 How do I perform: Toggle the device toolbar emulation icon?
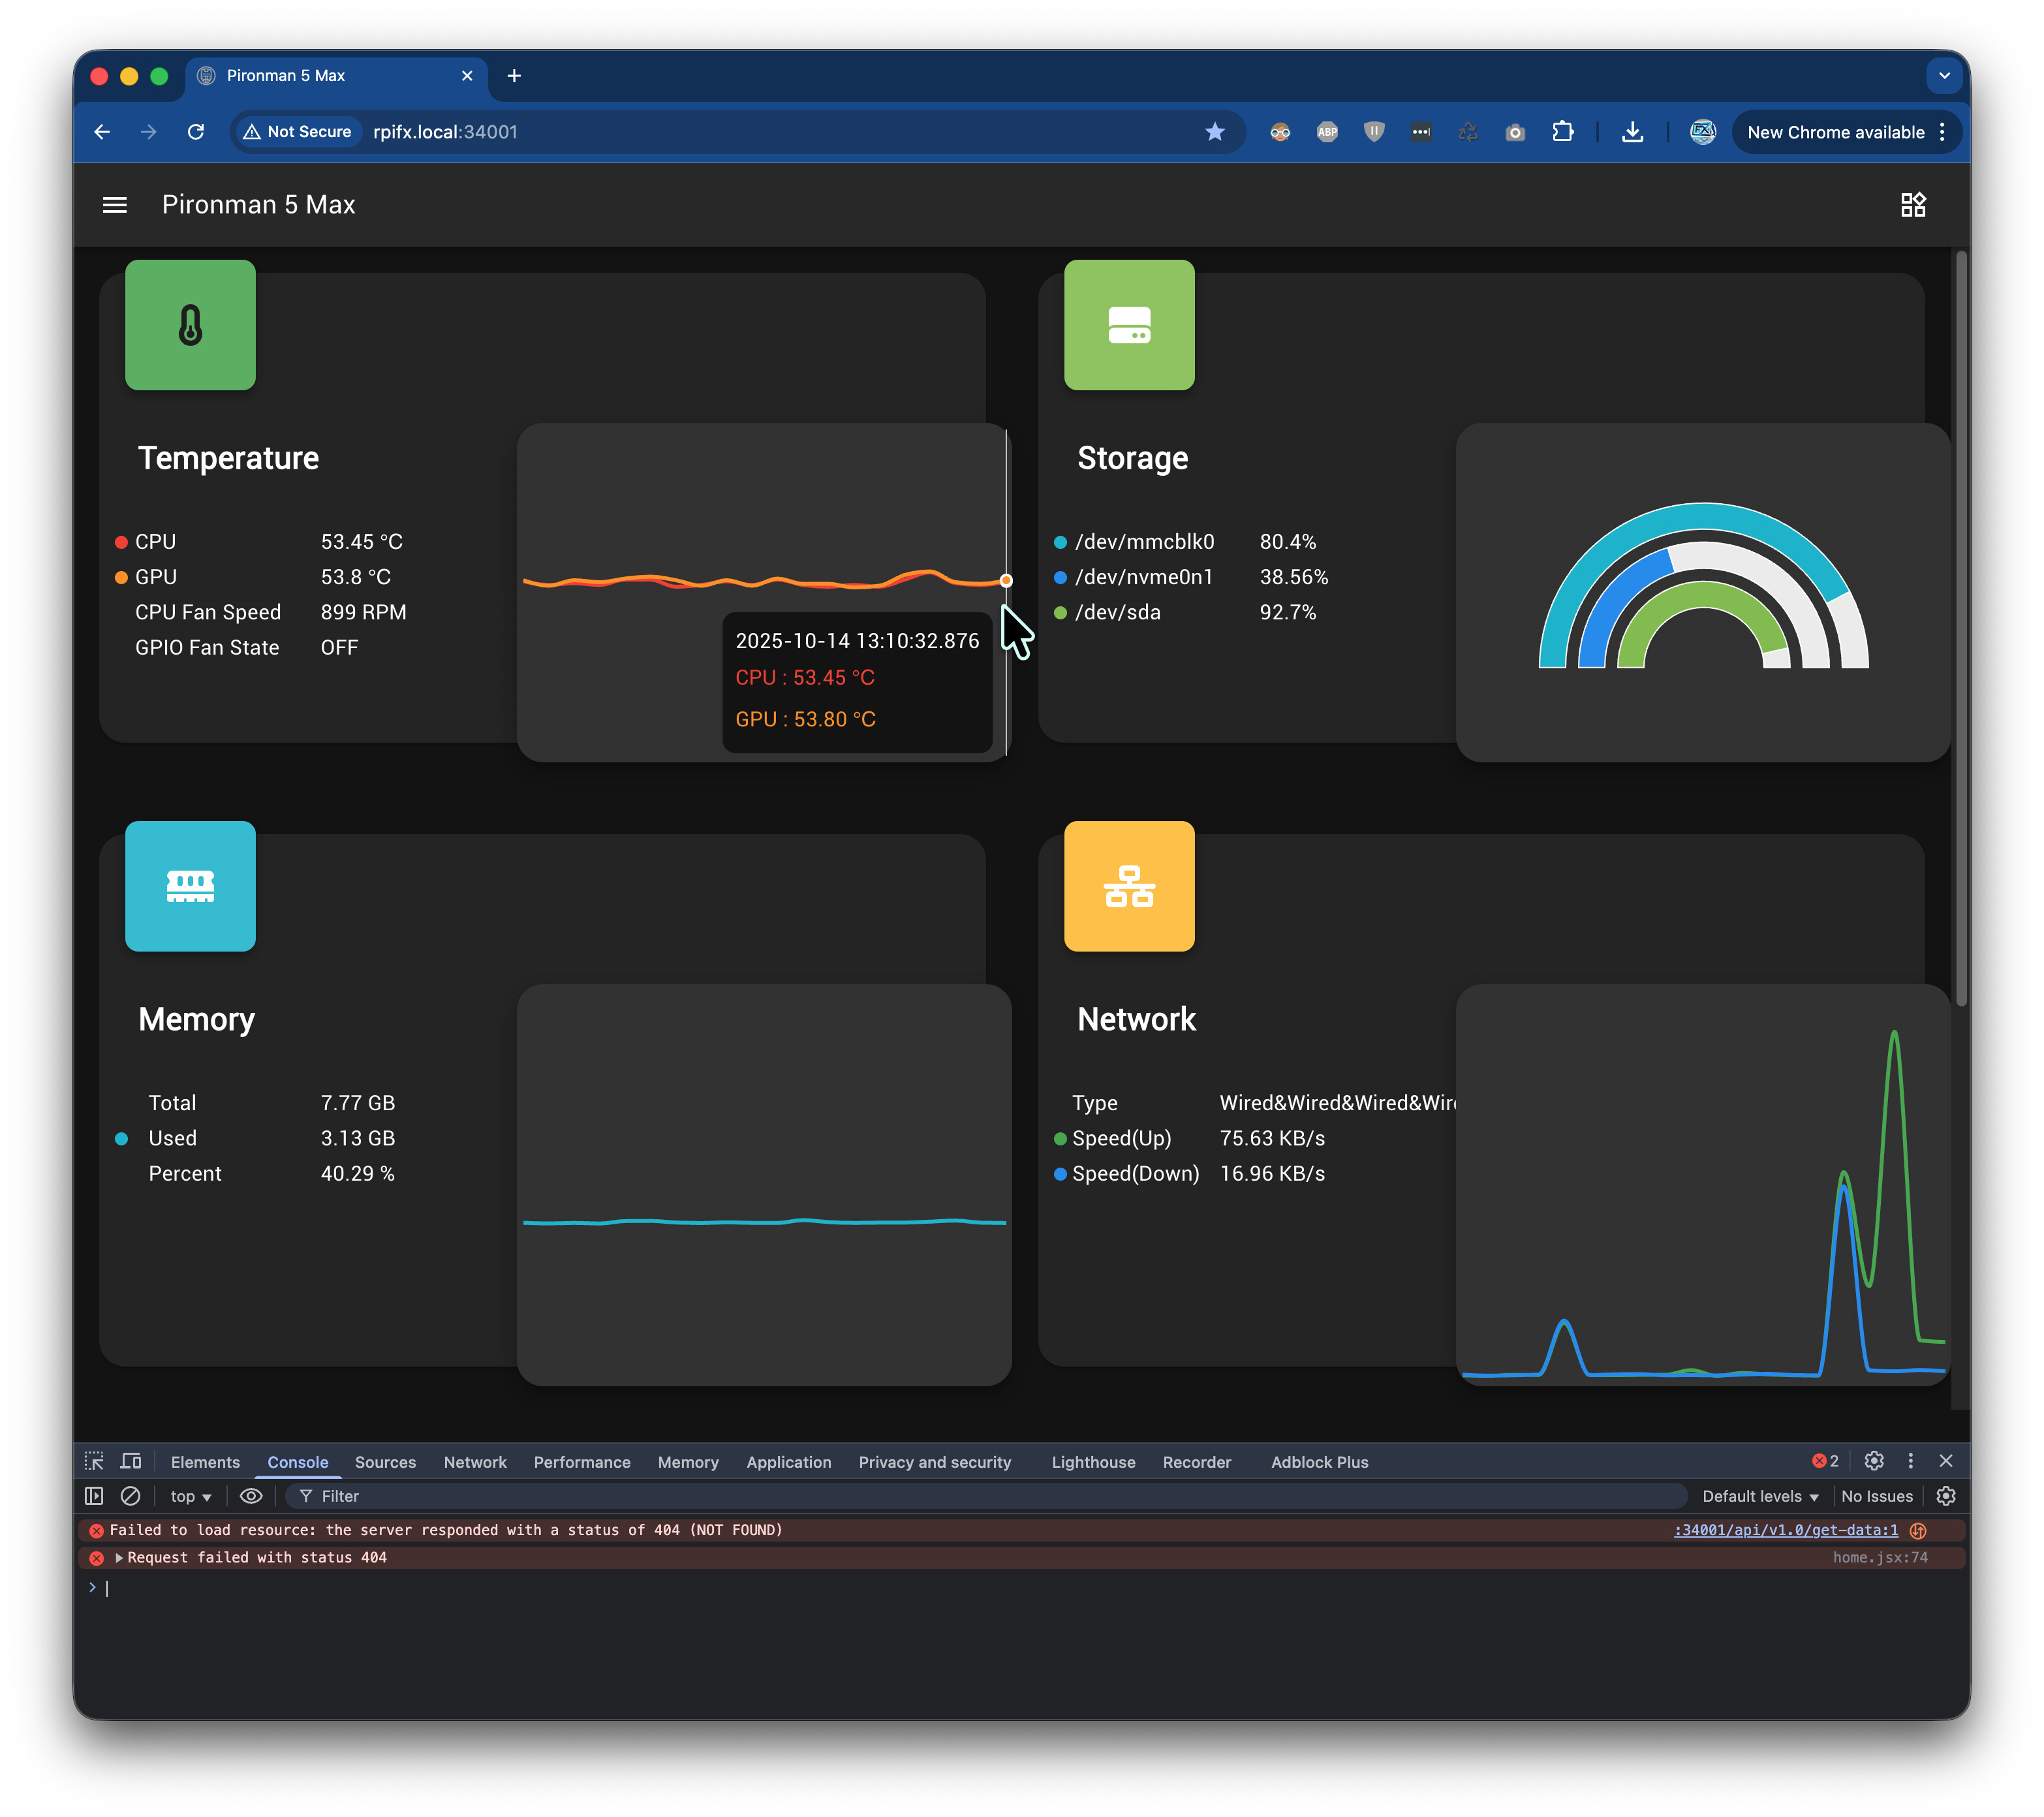click(130, 1461)
